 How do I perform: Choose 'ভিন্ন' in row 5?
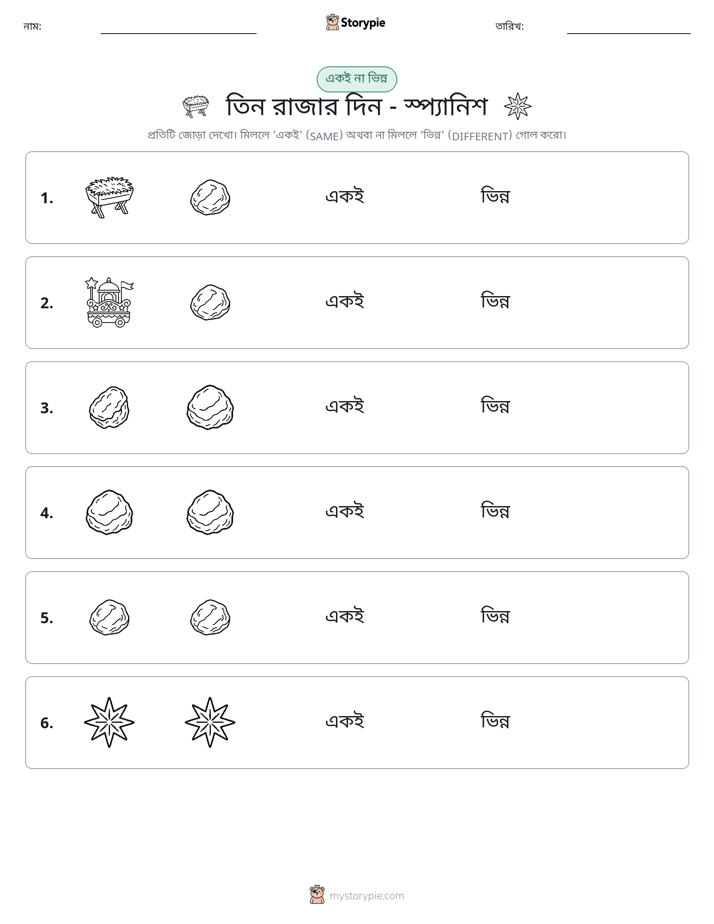[x=495, y=616]
